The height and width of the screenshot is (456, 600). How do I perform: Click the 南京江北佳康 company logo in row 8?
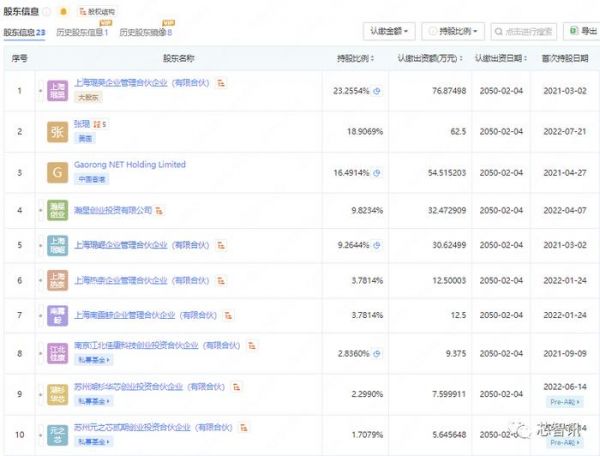pyautogui.click(x=59, y=352)
